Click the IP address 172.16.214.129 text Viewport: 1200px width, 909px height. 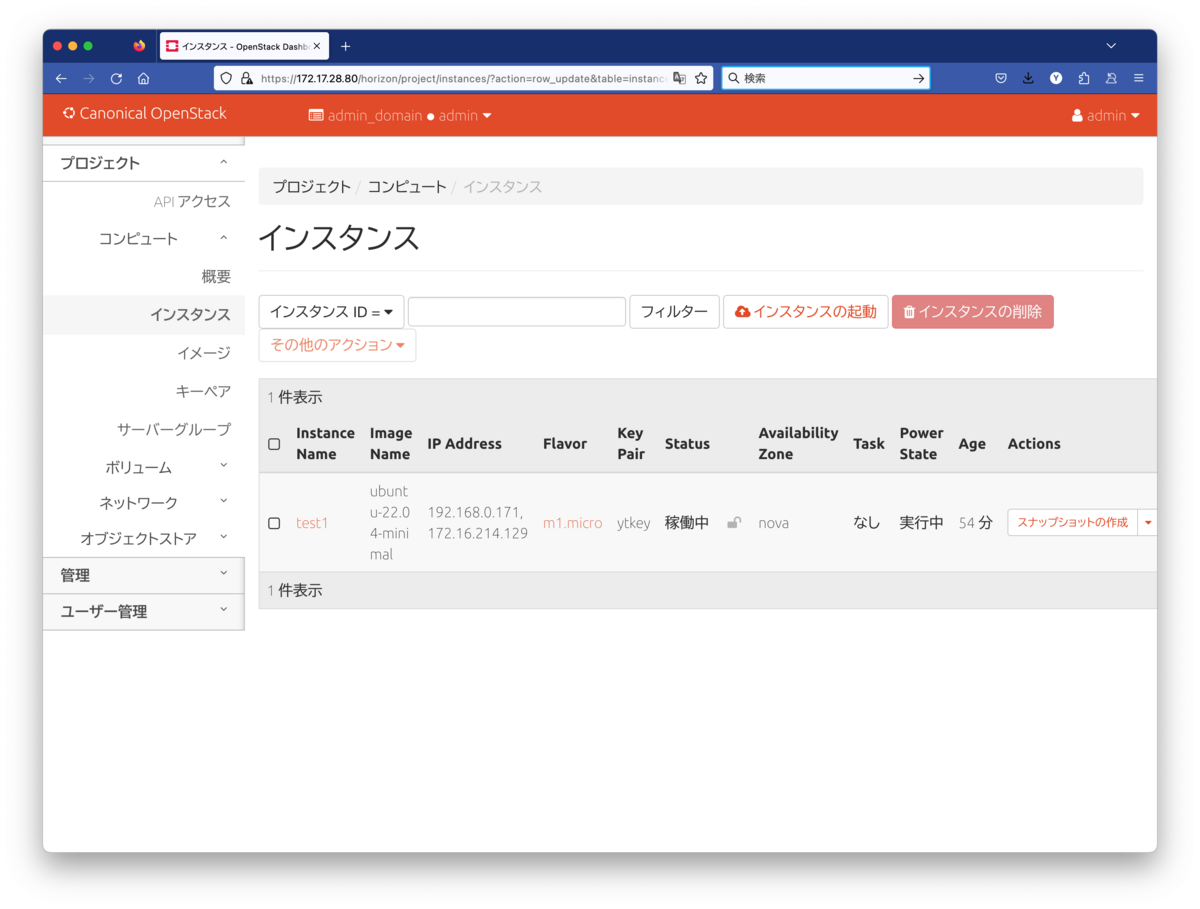477,534
